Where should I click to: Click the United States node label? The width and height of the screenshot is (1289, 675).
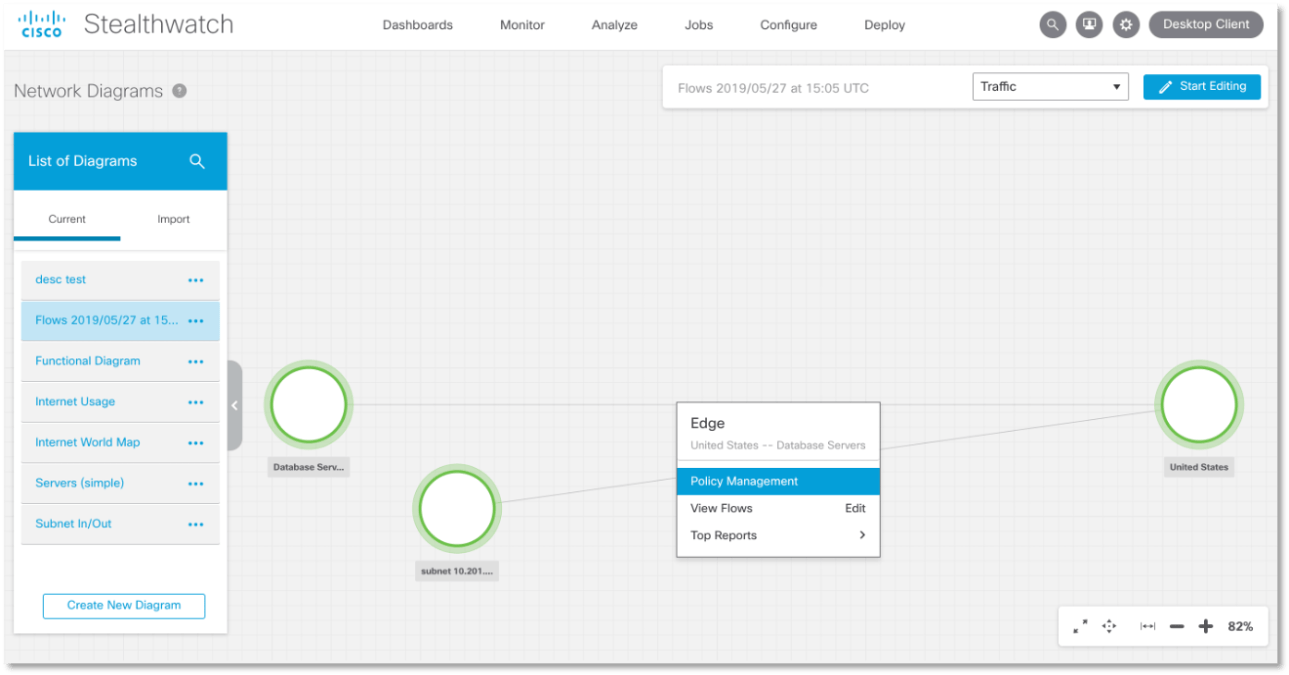coord(1199,467)
